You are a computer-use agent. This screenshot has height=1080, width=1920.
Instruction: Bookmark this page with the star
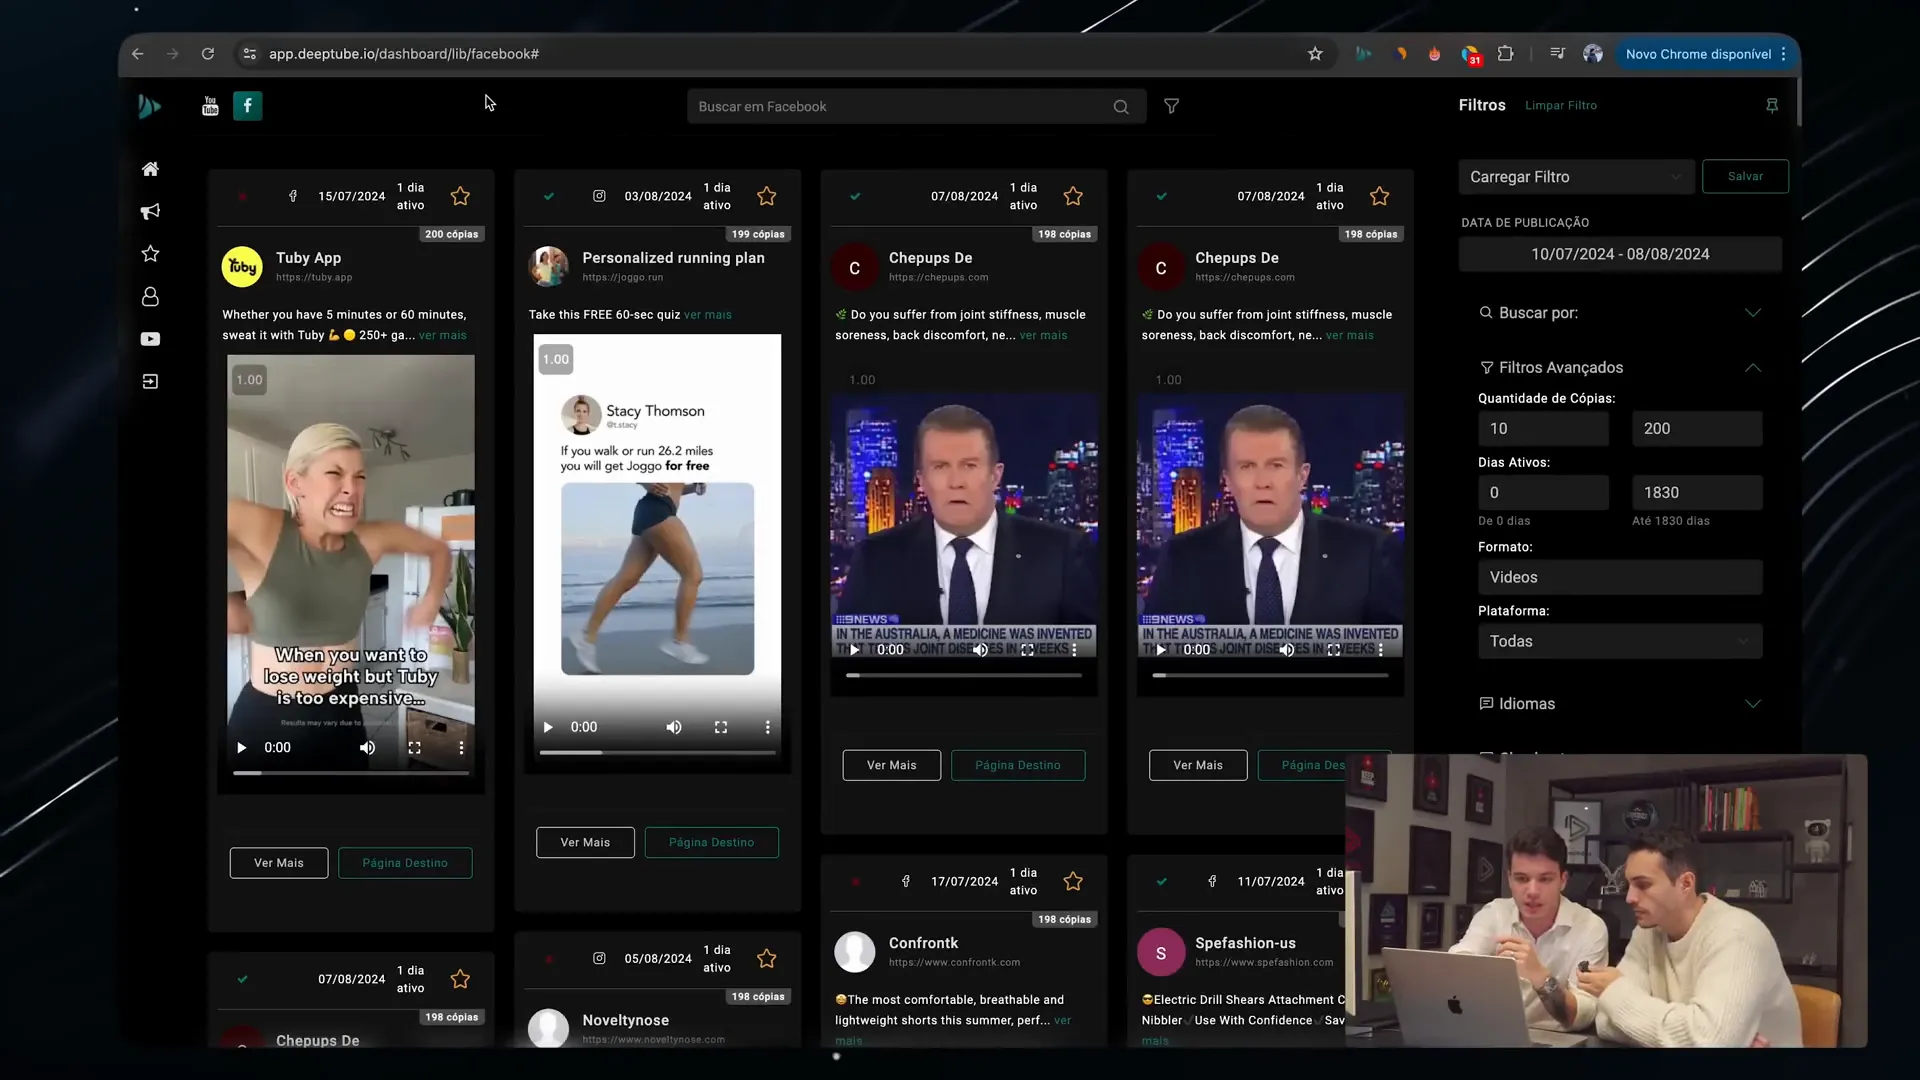tap(1315, 54)
